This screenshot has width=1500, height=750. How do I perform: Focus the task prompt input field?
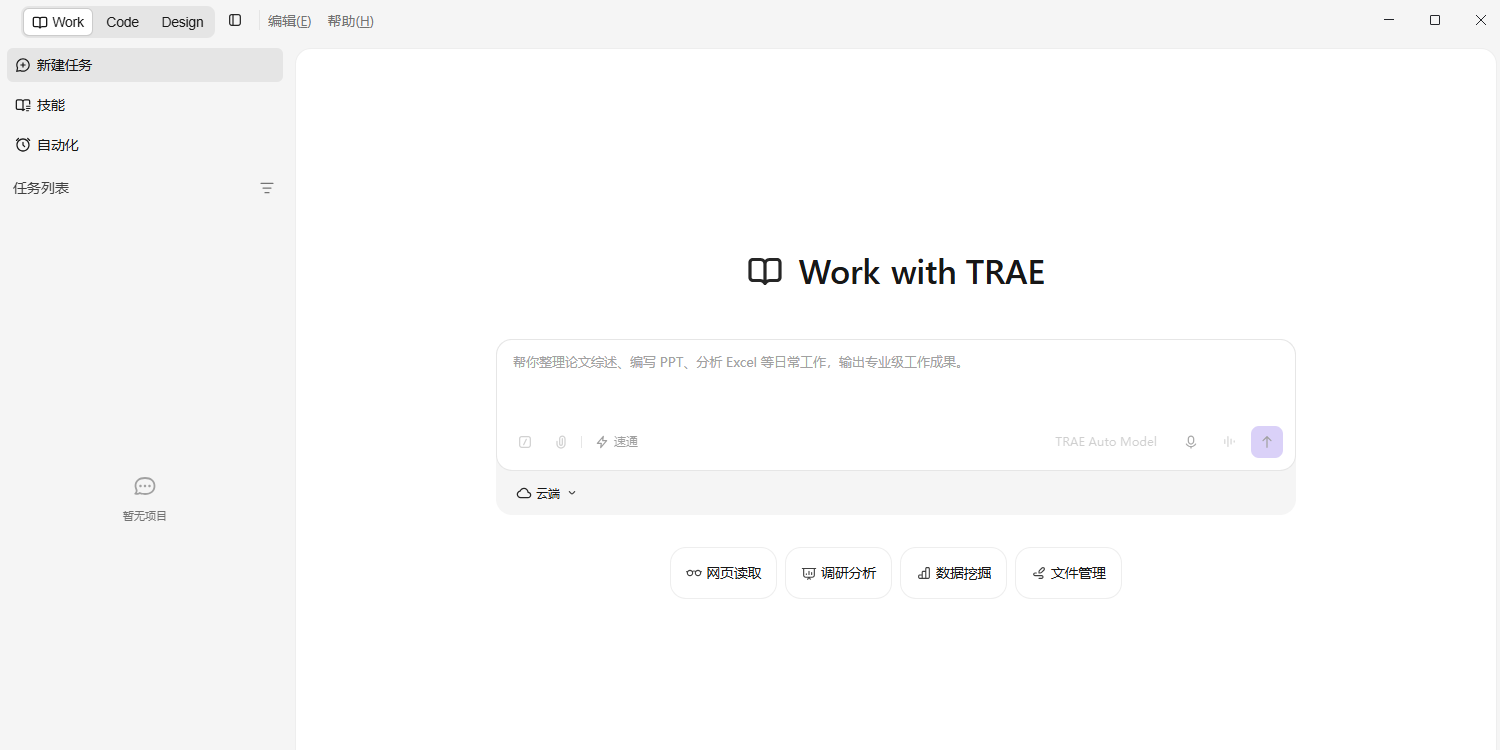coord(896,380)
